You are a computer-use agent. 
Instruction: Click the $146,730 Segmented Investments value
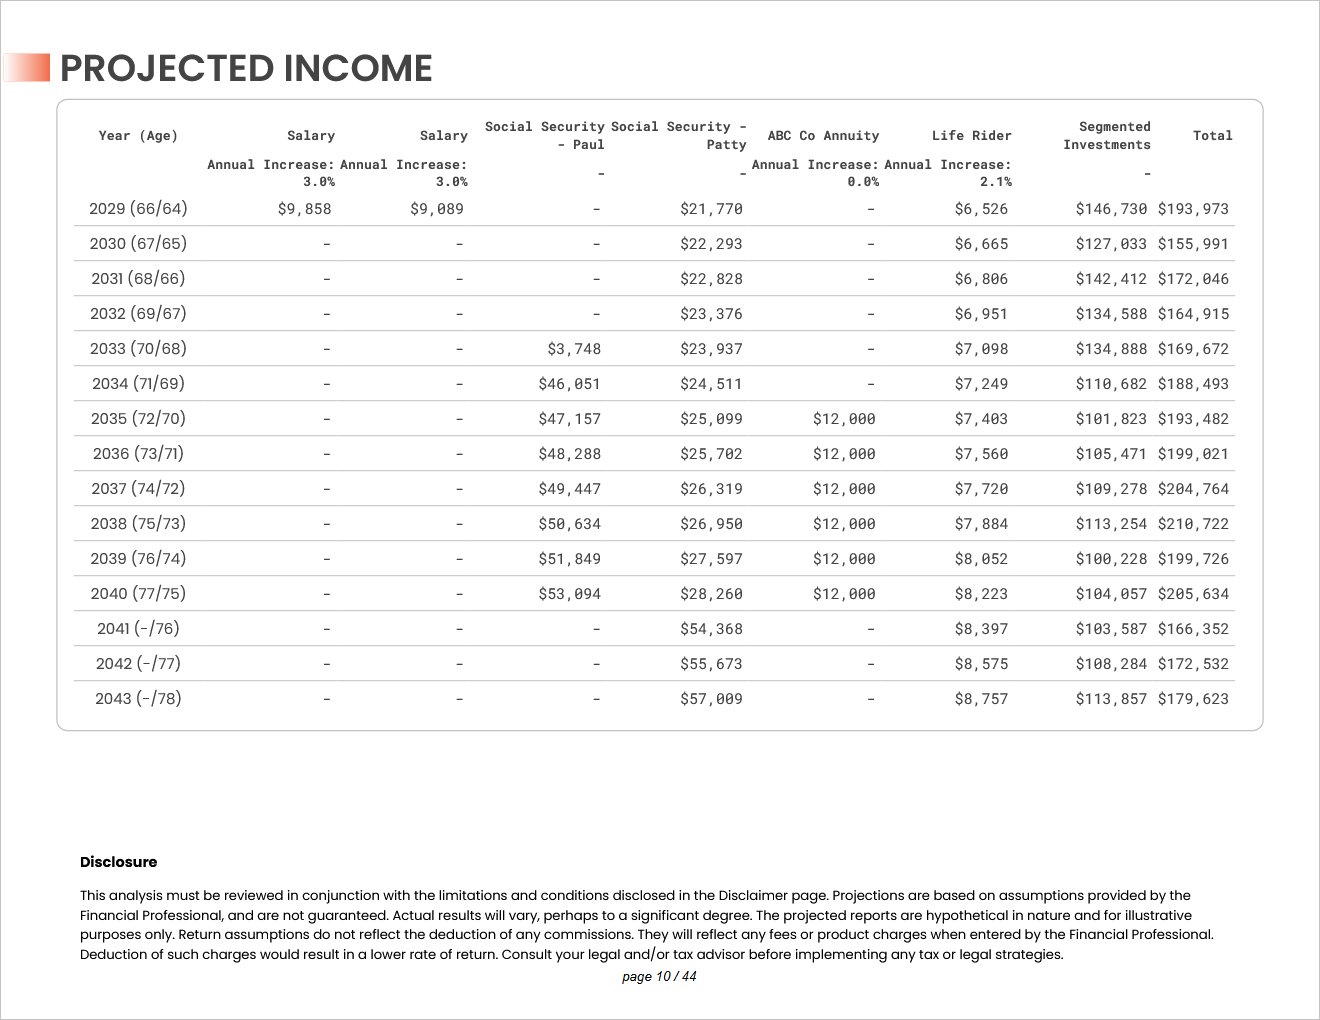pyautogui.click(x=1111, y=209)
